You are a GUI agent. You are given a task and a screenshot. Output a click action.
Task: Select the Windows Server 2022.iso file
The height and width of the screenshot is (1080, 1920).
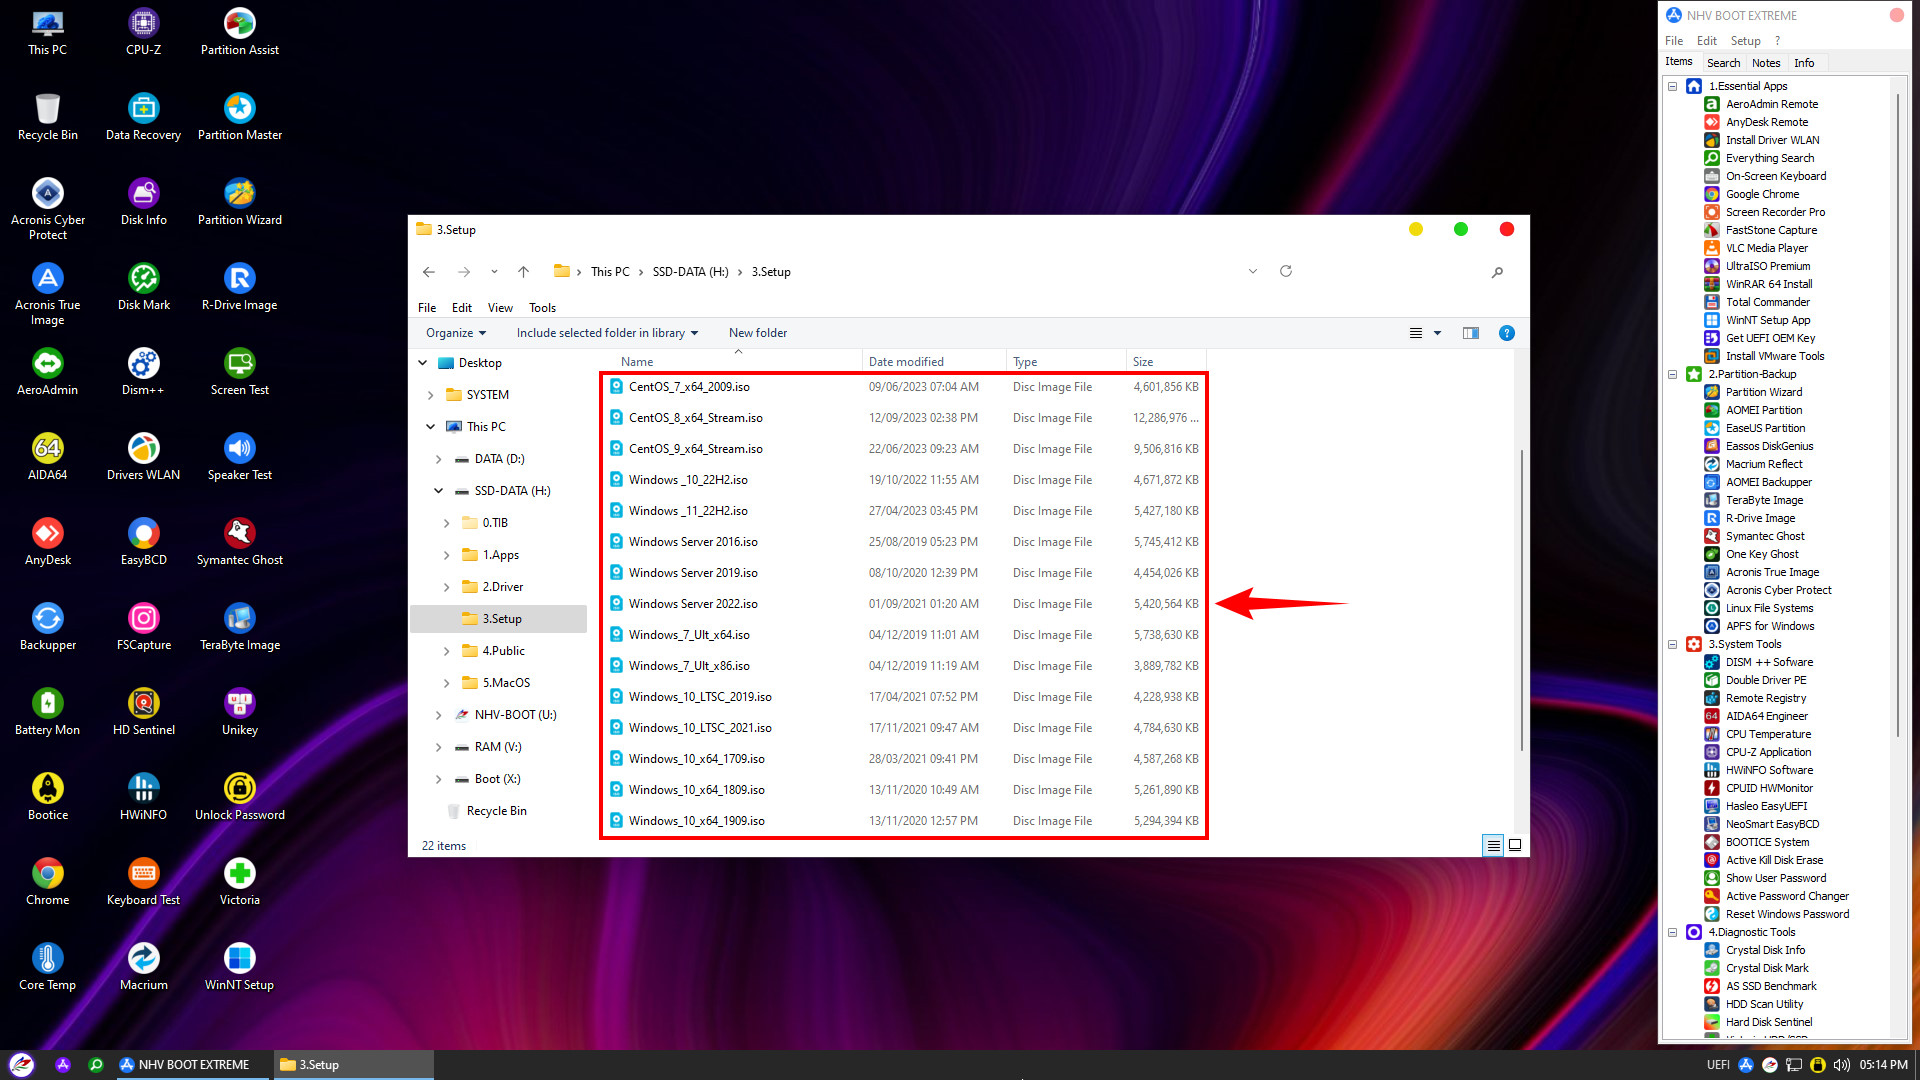[693, 604]
